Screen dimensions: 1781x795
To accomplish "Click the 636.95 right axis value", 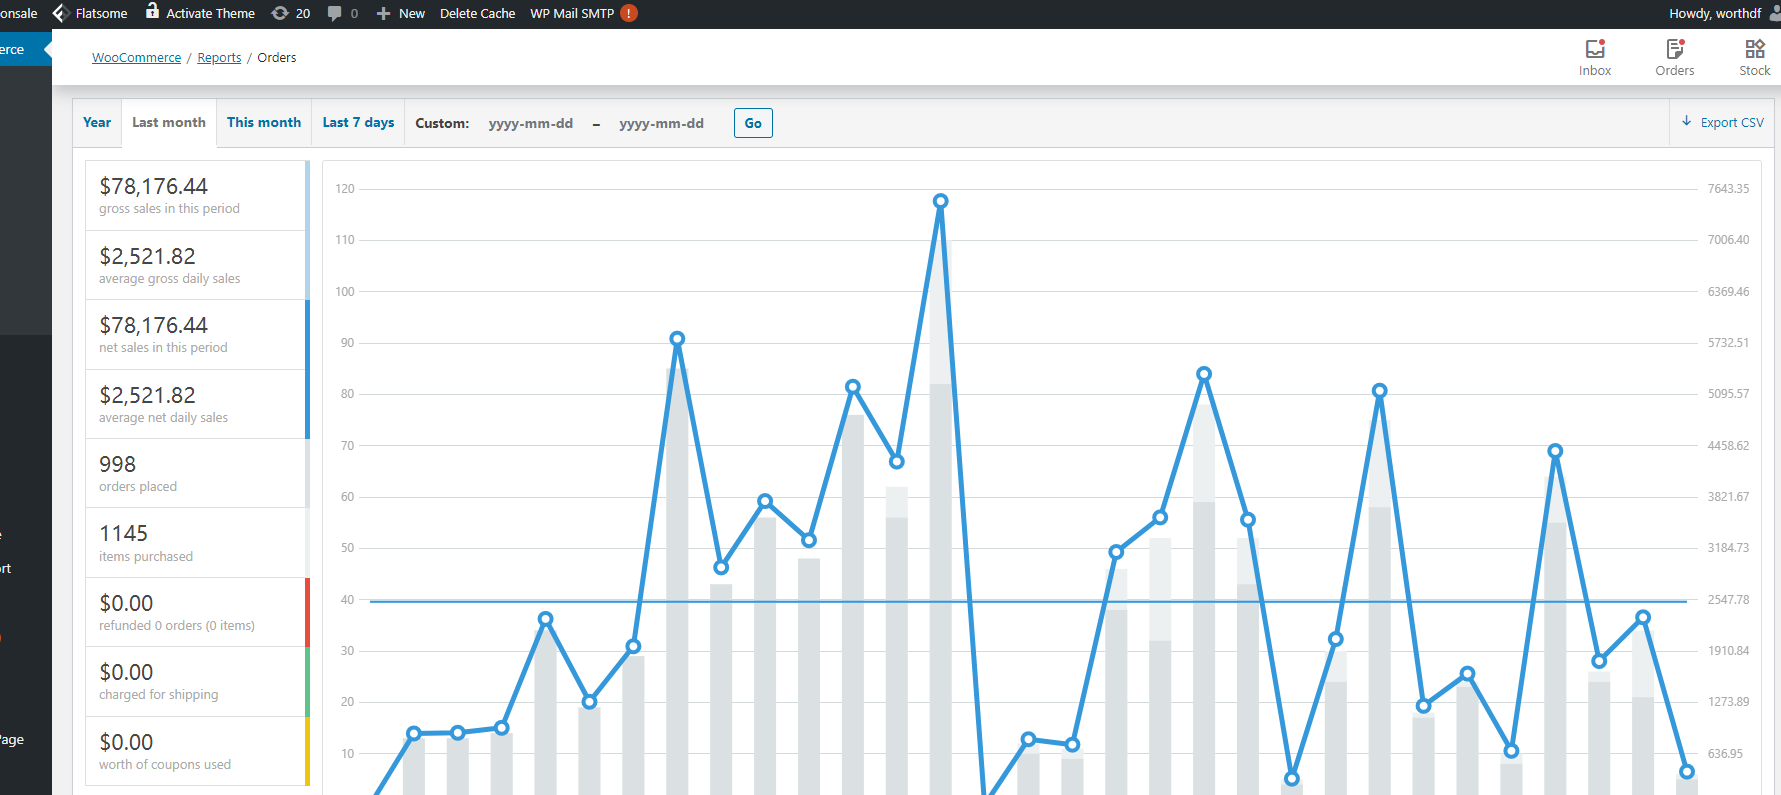I will [1725, 753].
